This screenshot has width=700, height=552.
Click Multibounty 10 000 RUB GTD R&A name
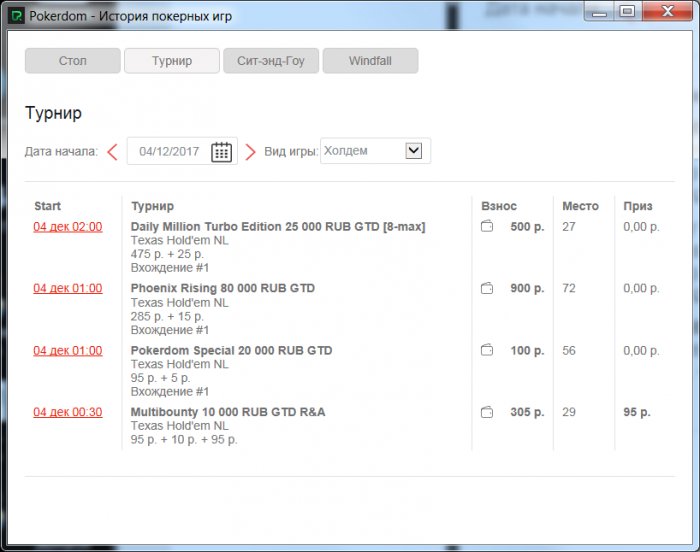(x=228, y=412)
